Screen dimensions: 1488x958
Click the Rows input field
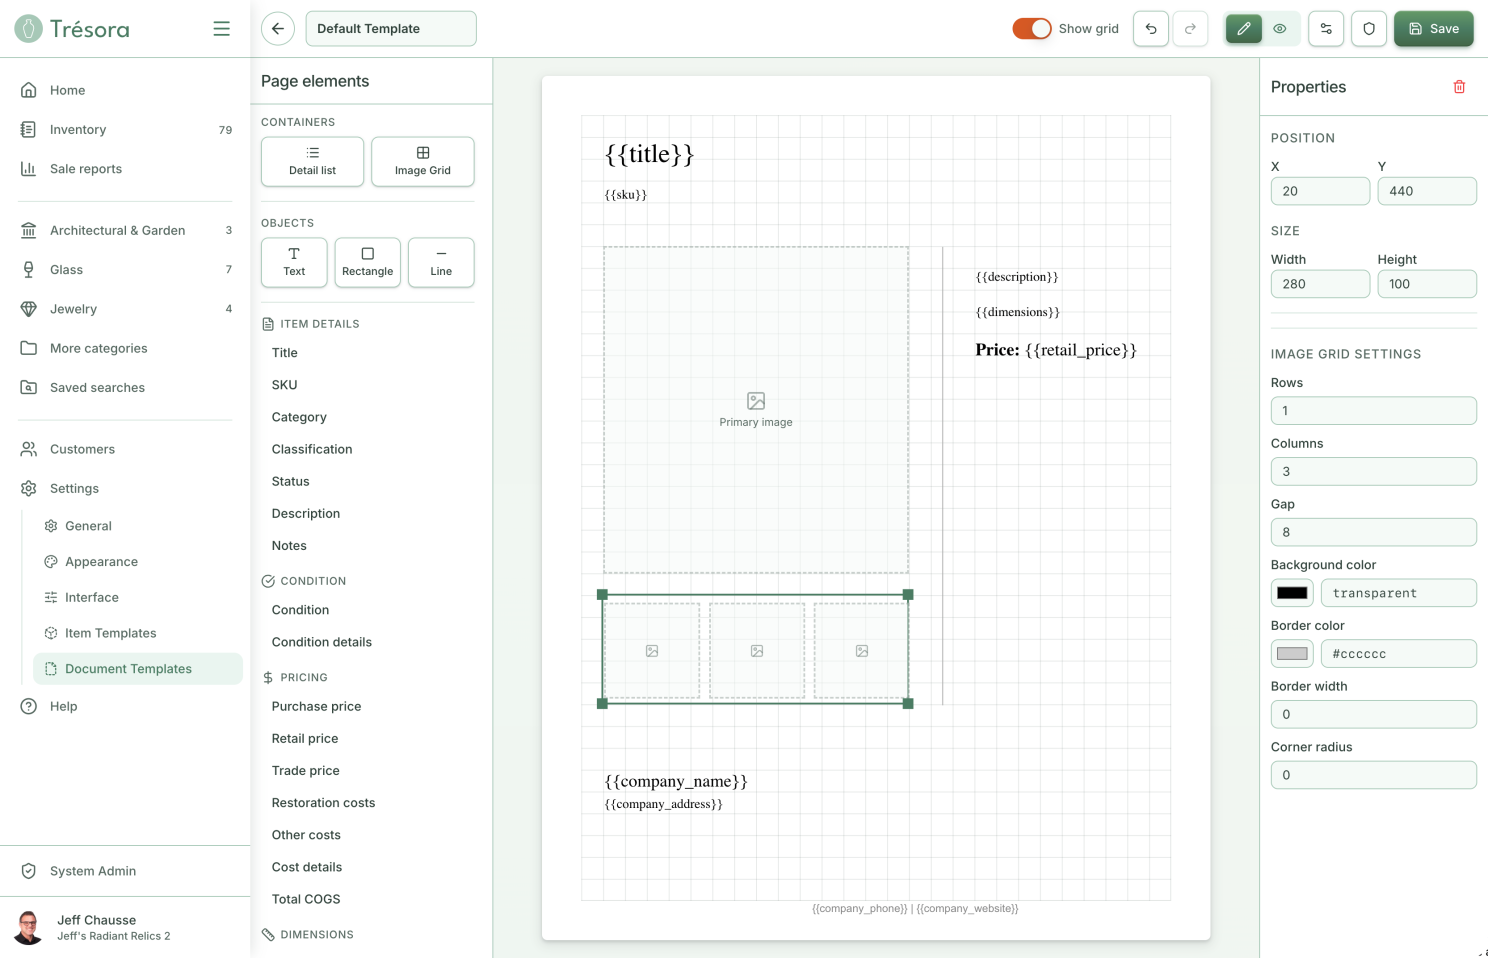(1374, 411)
